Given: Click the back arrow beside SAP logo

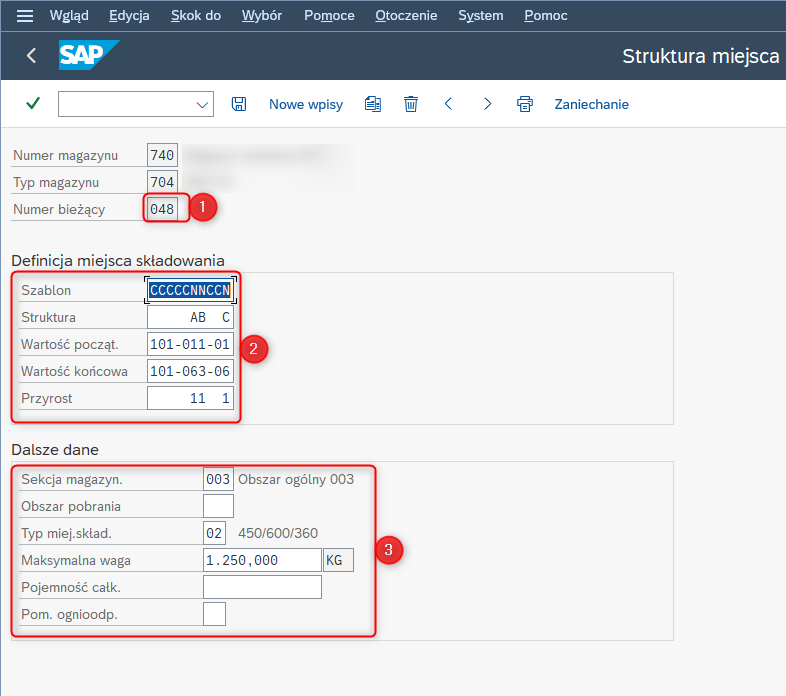Looking at the screenshot, I should (31, 56).
